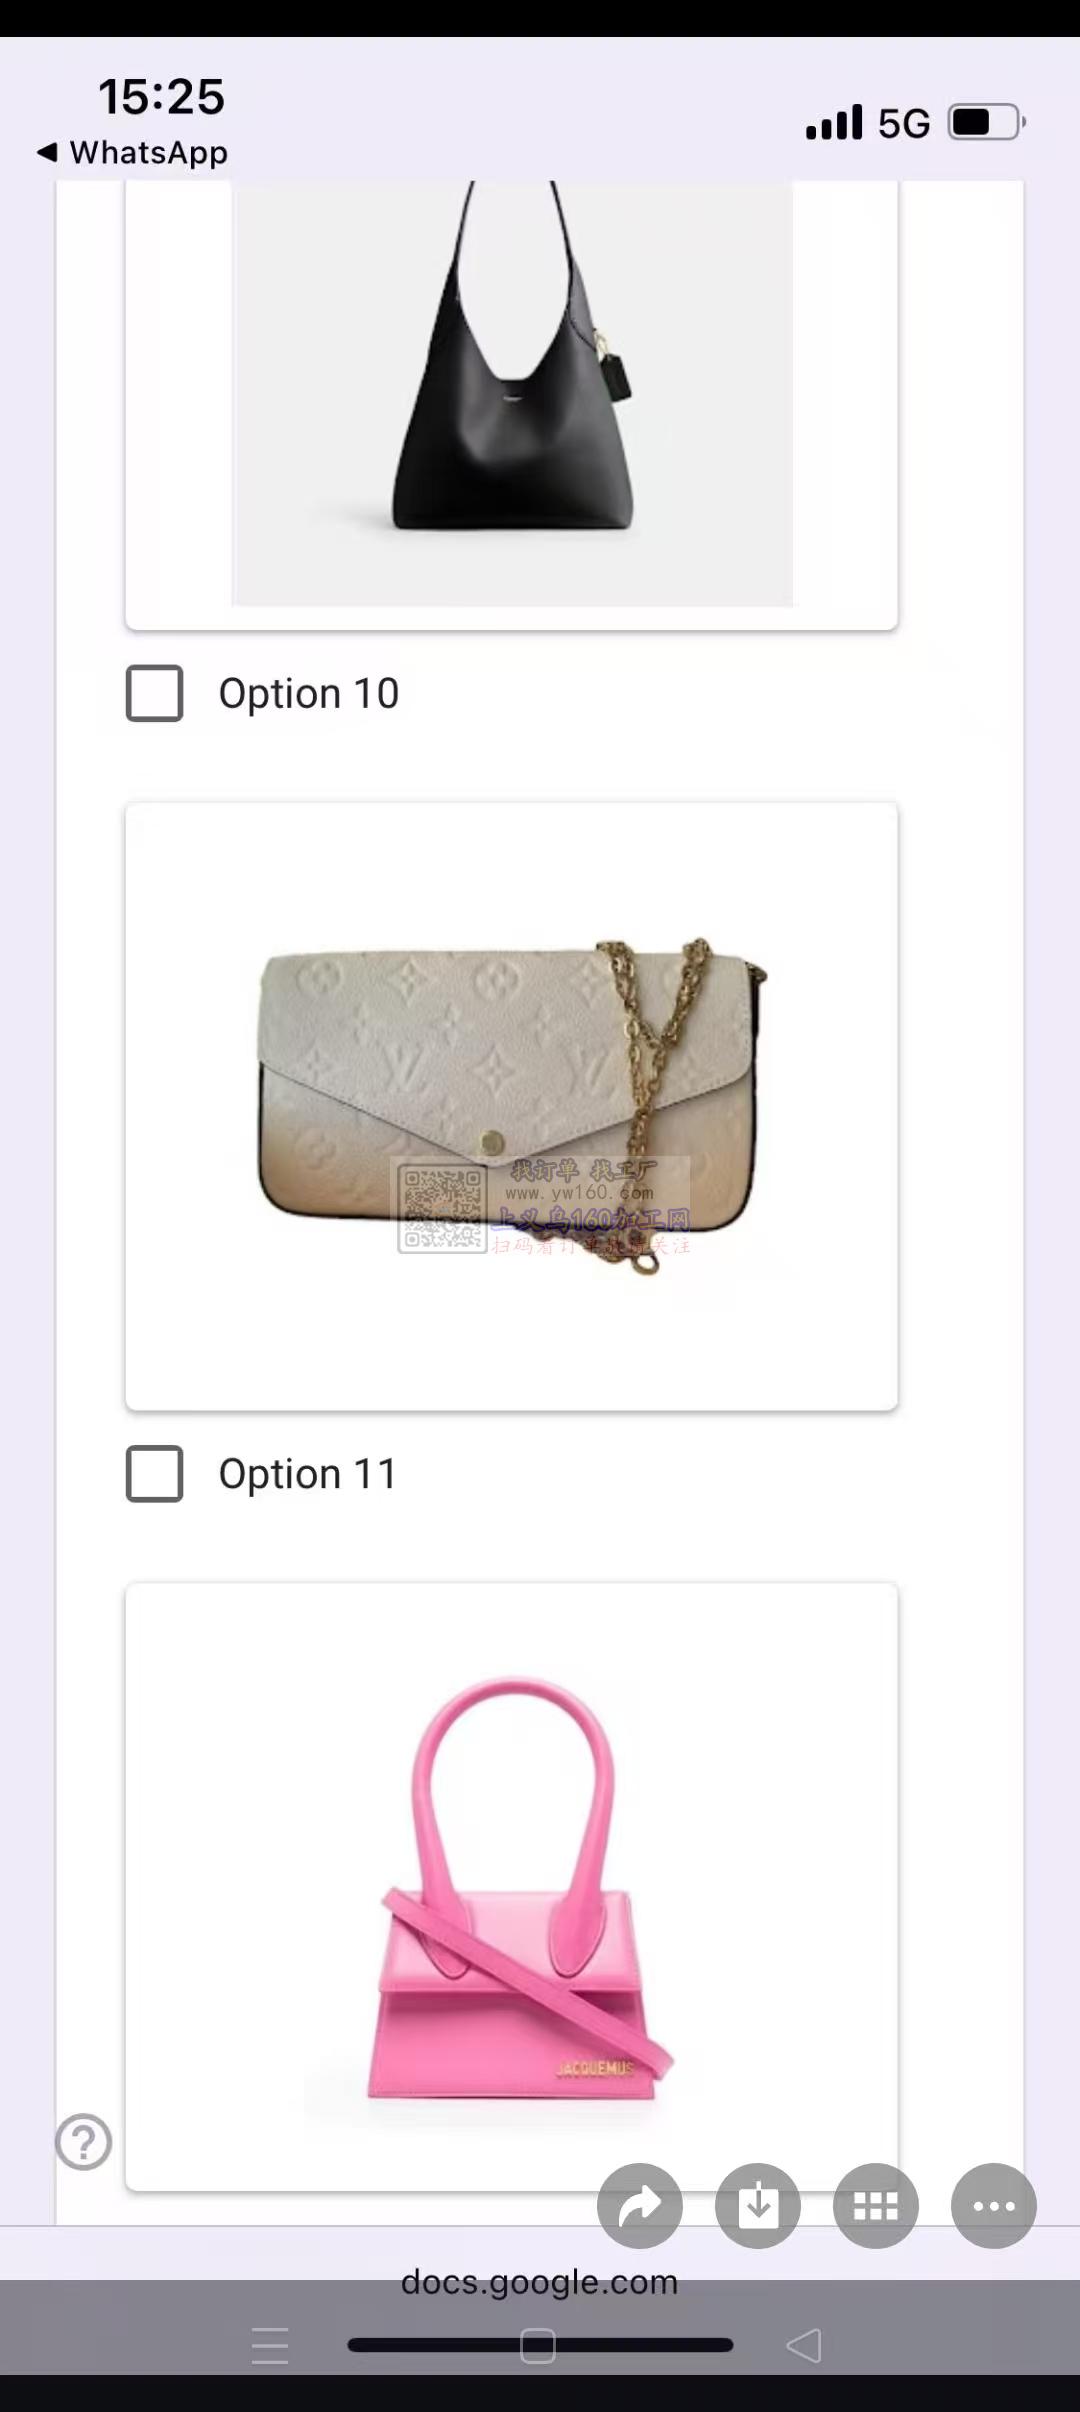
Task: Click the Option 10 label text
Action: click(309, 693)
